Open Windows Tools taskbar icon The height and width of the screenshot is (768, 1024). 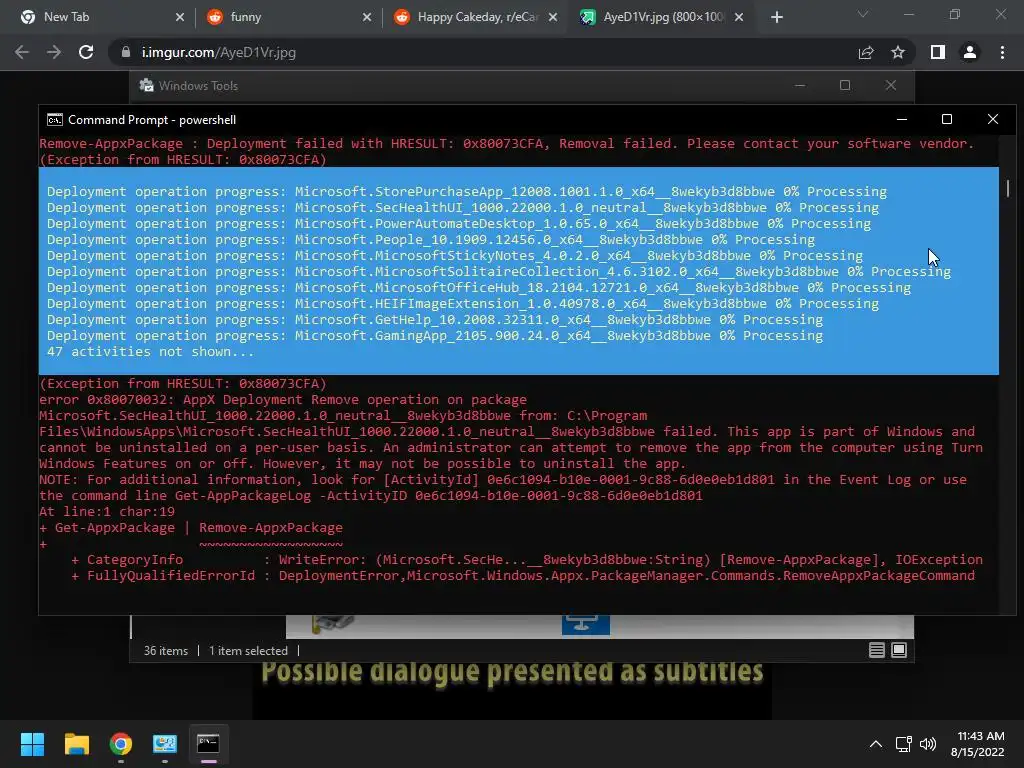(165, 744)
